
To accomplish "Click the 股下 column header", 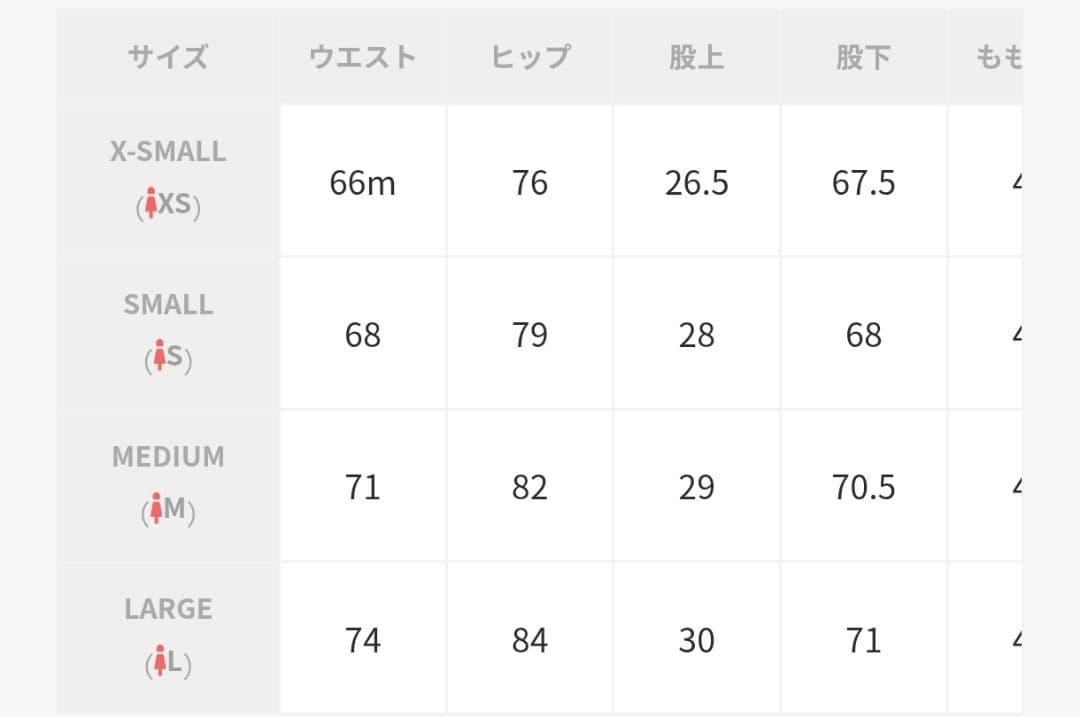I will click(863, 57).
